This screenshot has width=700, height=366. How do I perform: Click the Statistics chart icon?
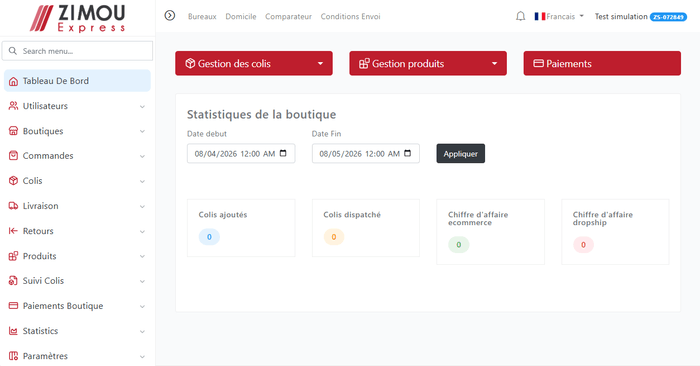(x=13, y=331)
